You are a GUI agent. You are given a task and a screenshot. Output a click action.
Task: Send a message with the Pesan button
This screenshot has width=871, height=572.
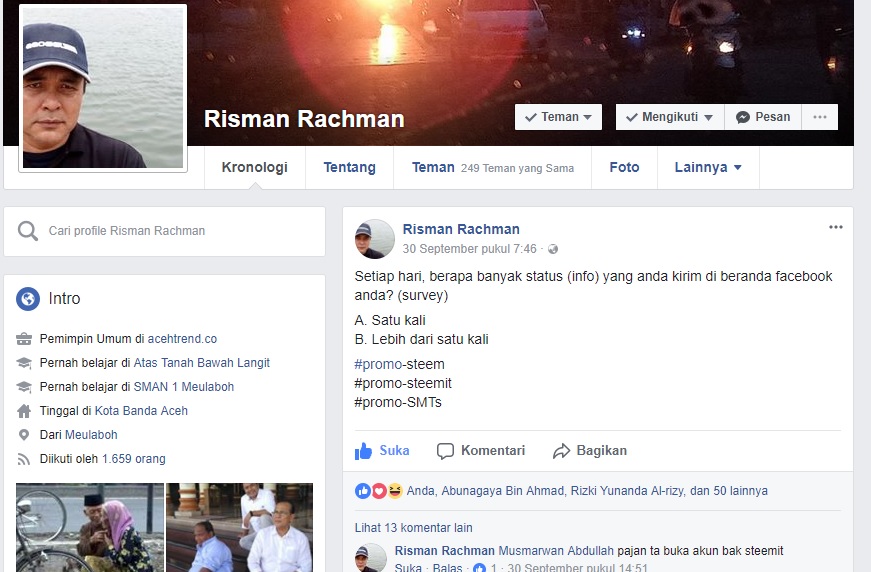pos(763,117)
